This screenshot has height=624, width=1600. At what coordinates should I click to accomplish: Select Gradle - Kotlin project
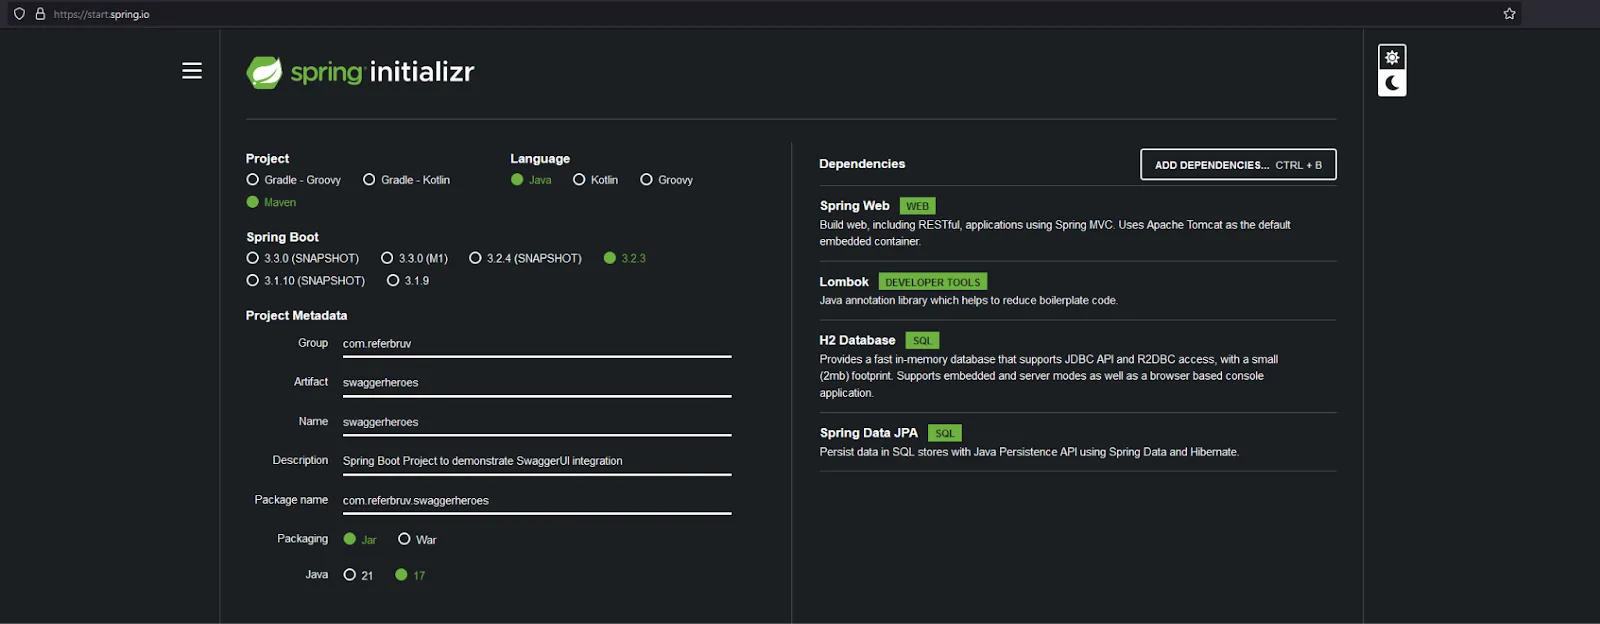(406, 180)
